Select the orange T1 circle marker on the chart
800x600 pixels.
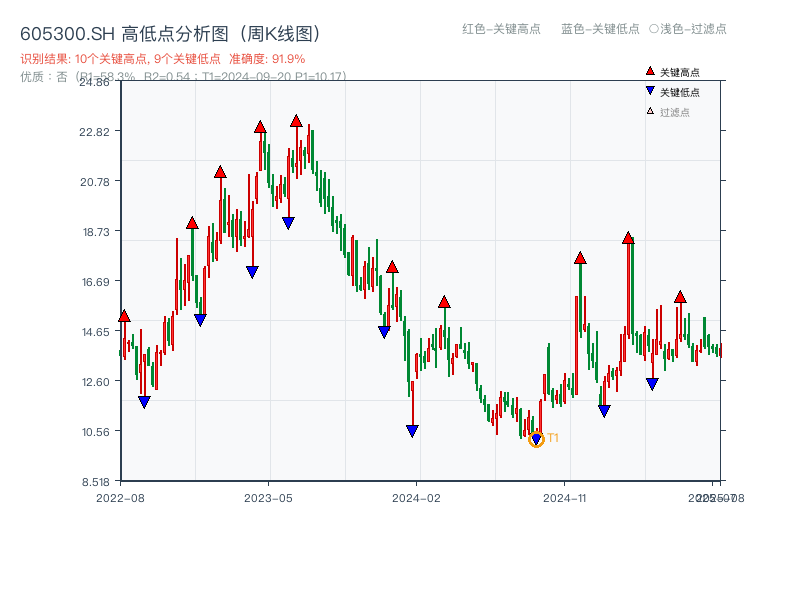tap(536, 439)
